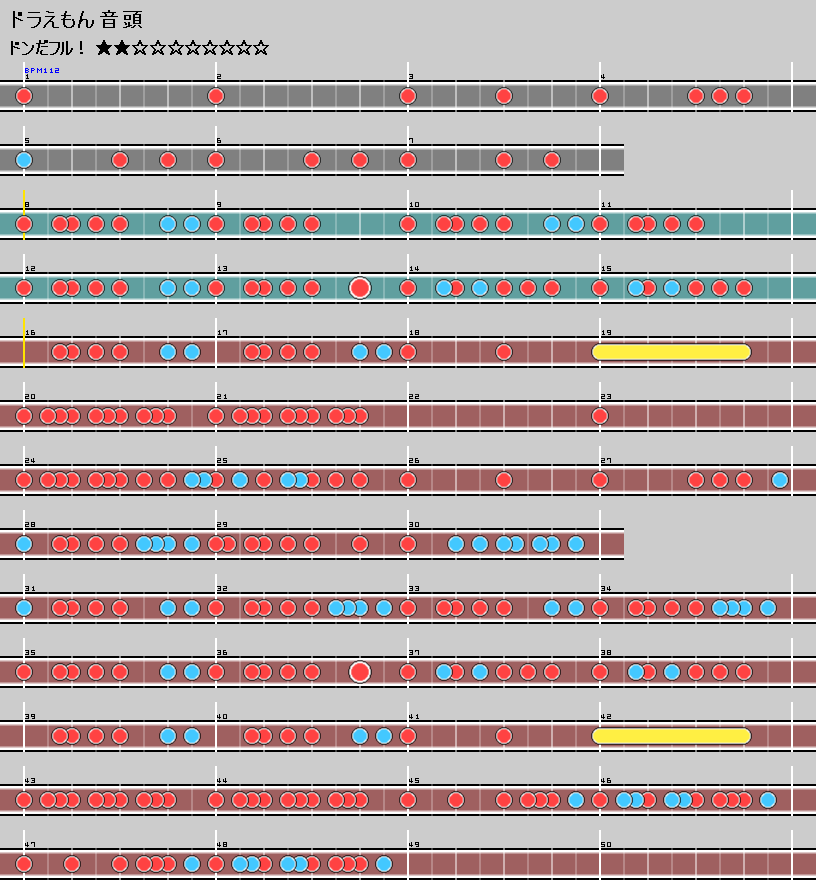Click the measure number 22 label
The height and width of the screenshot is (880, 816).
pos(414,397)
